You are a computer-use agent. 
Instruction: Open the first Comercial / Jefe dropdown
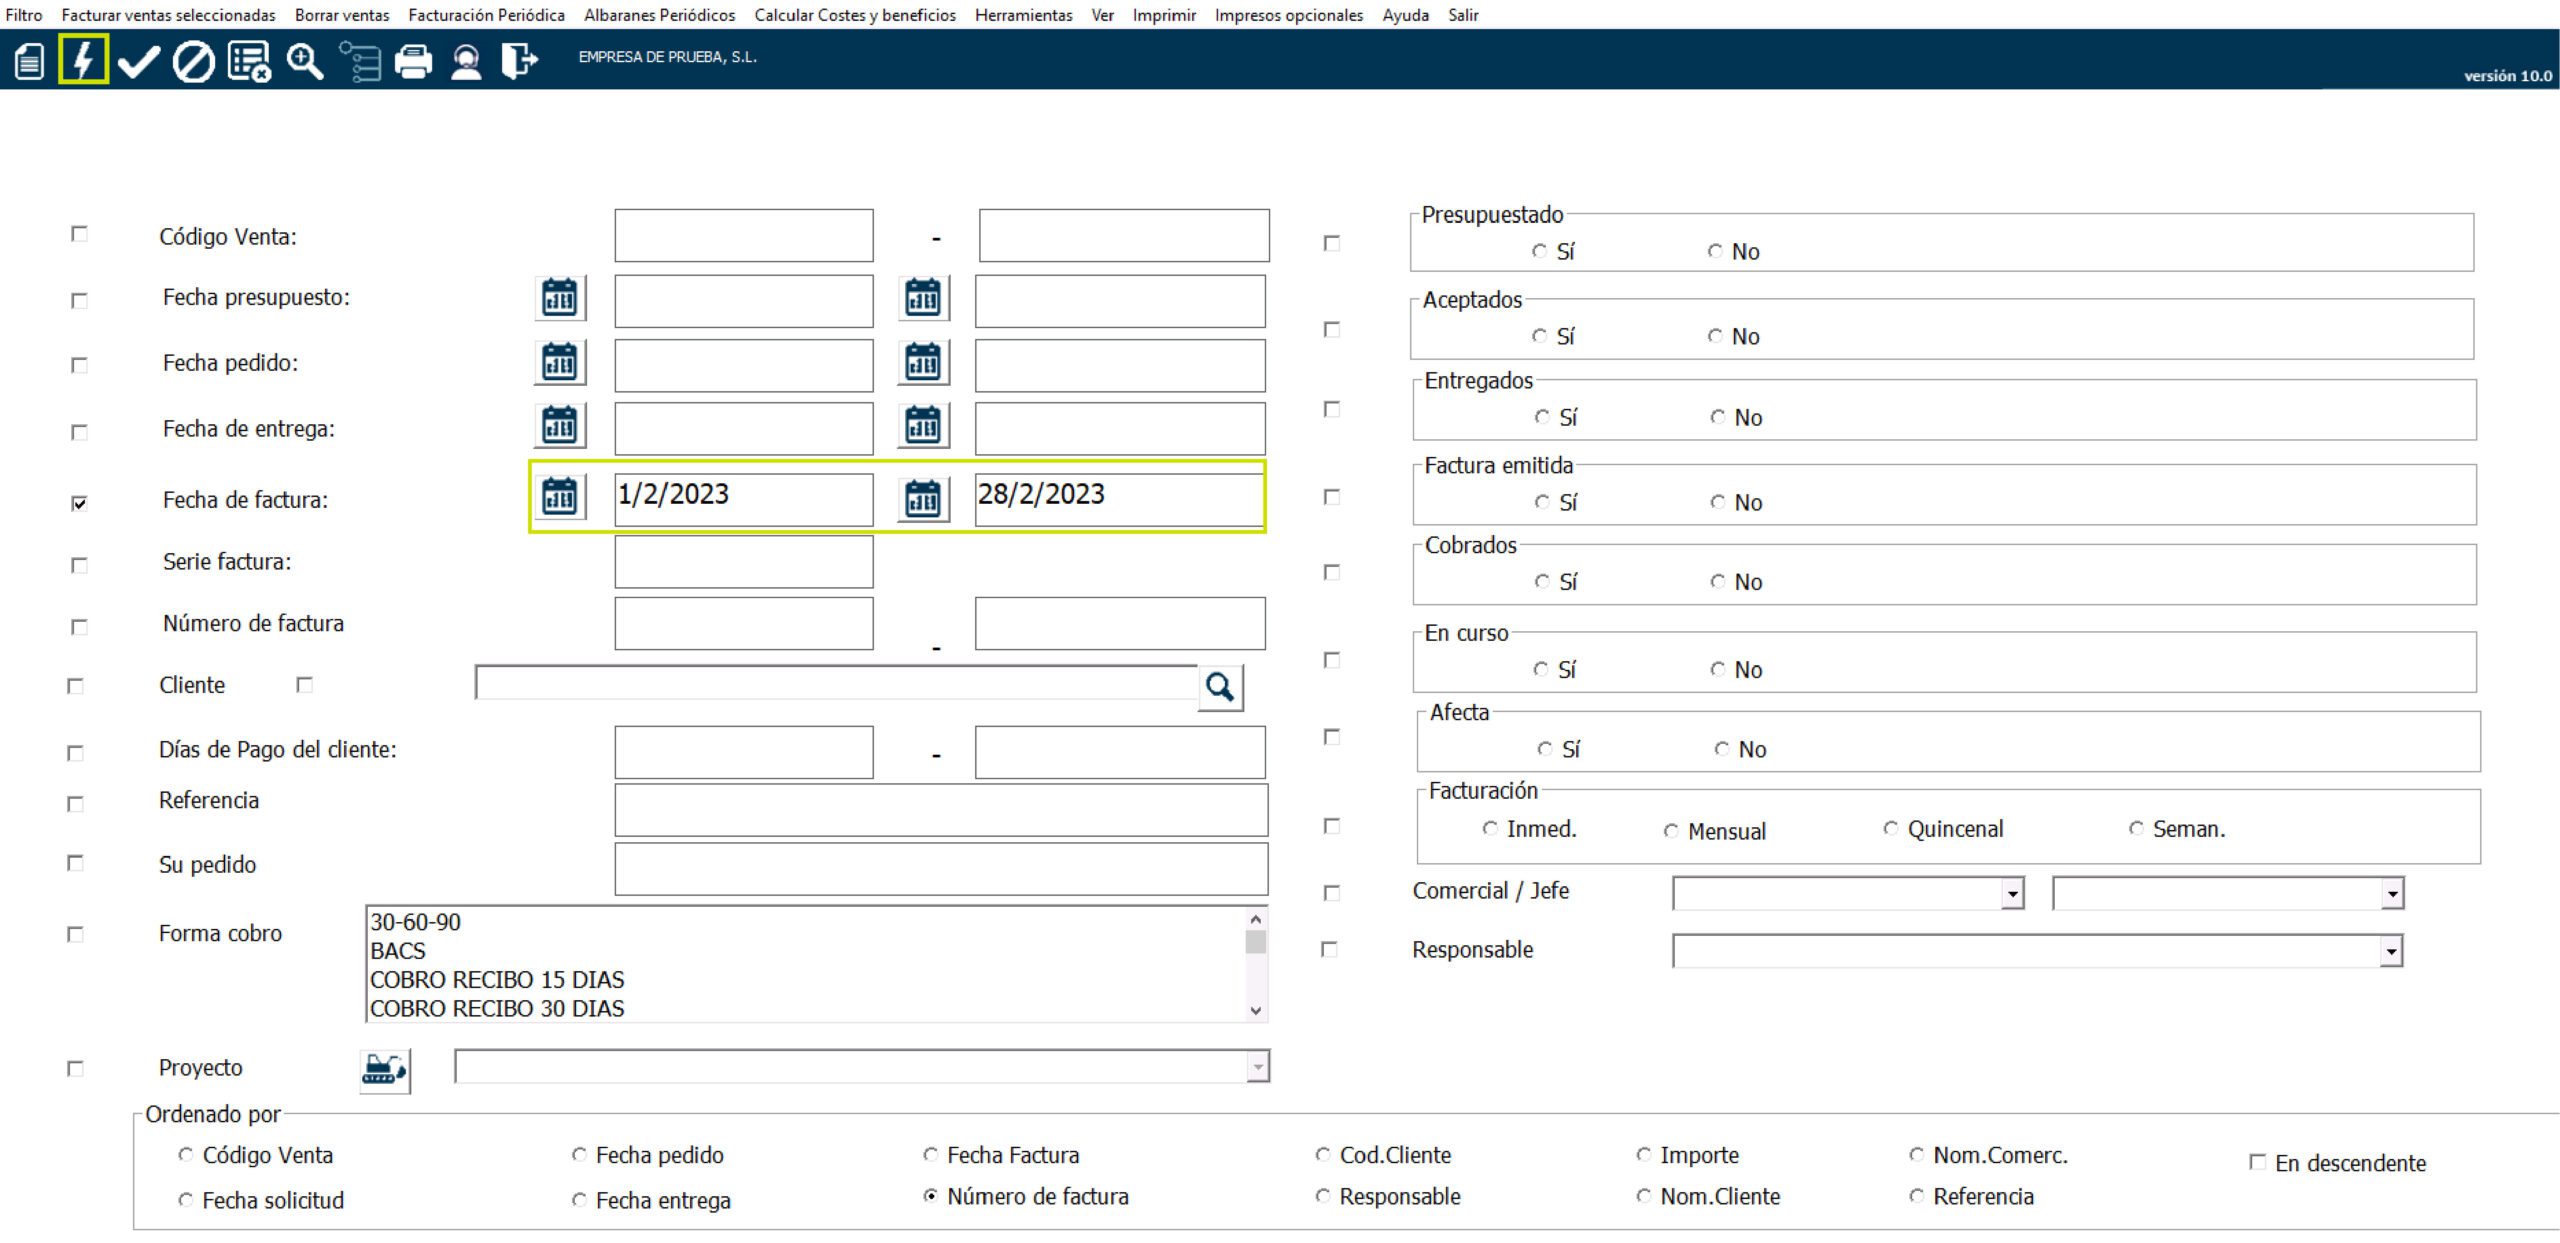click(2012, 893)
